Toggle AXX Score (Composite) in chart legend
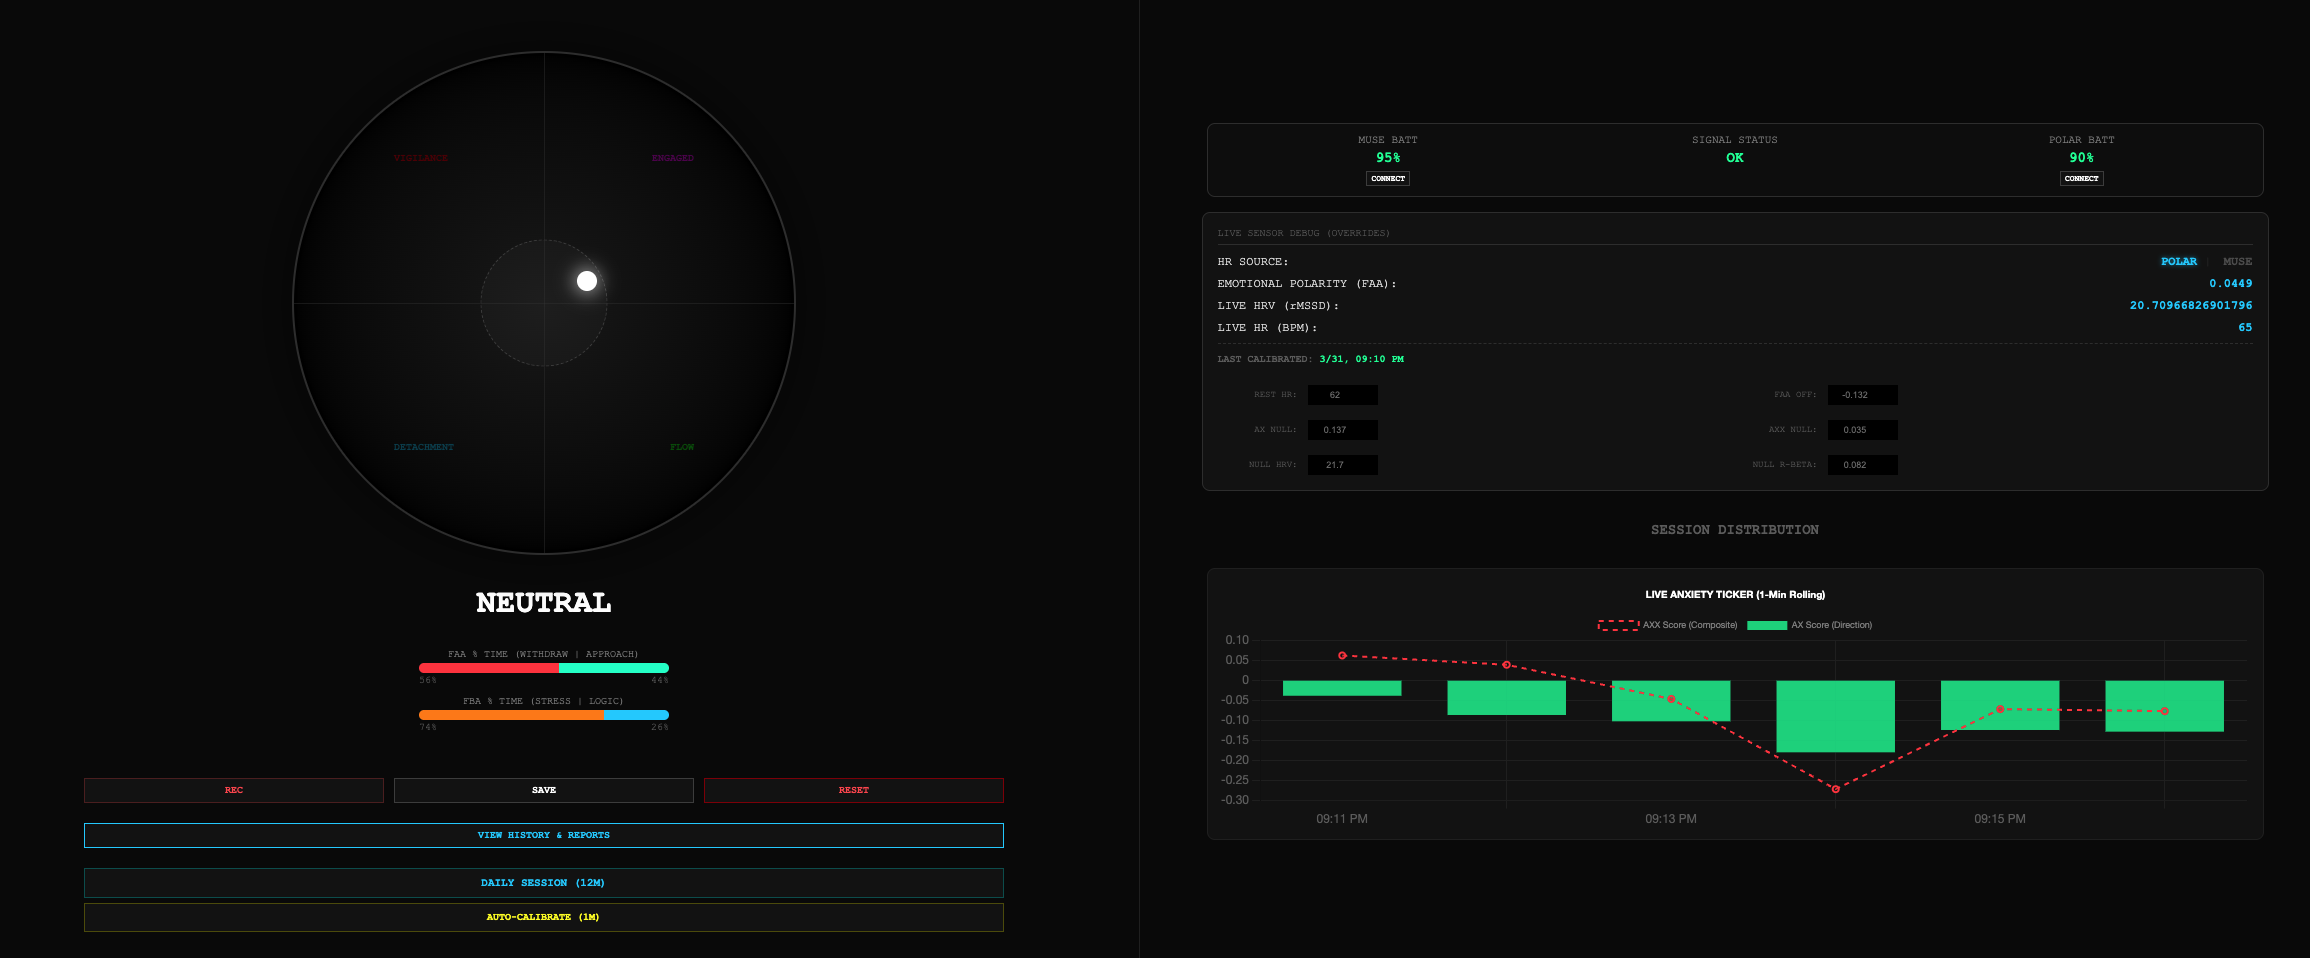 click(1688, 624)
